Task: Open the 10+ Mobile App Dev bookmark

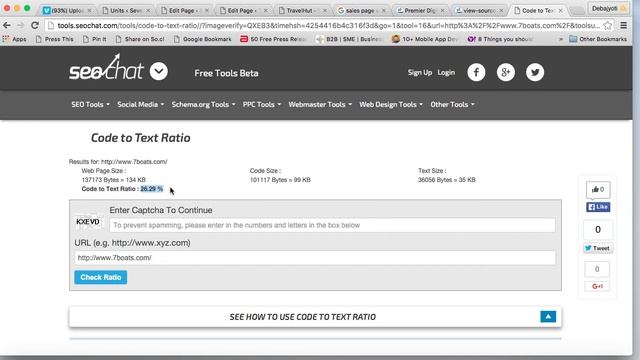Action: 425,39
